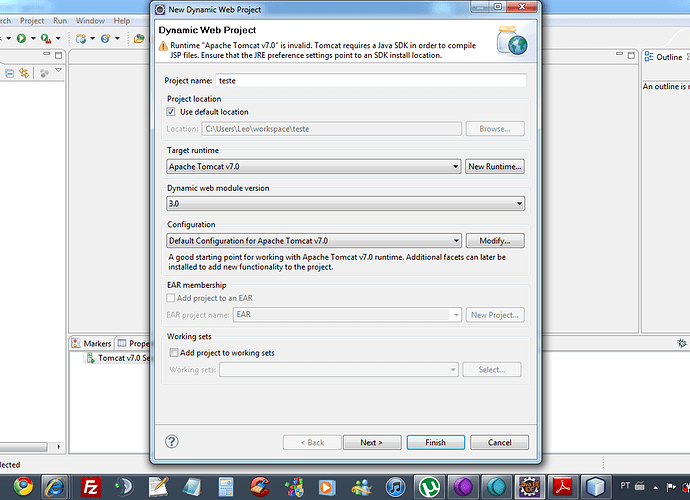Screen dimensions: 690x500
Task: Collapse all in the explorer view
Action: (x=10, y=73)
